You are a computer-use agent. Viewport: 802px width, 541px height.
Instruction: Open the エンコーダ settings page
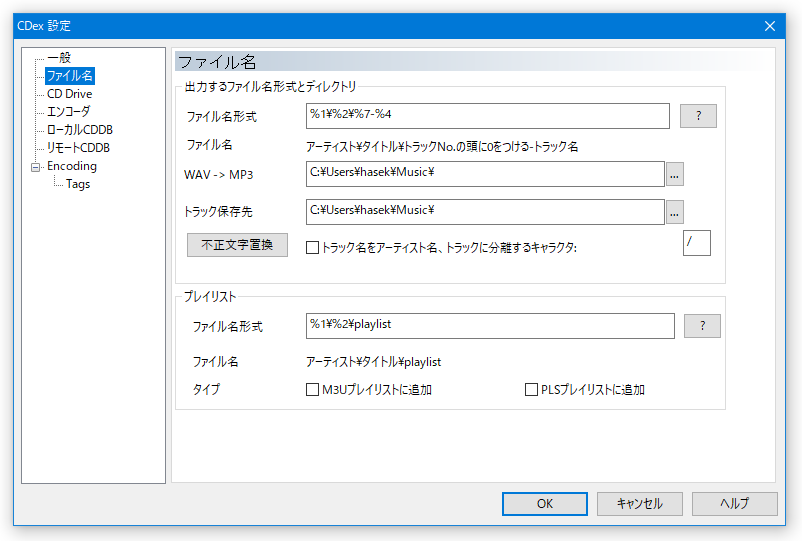pos(69,111)
